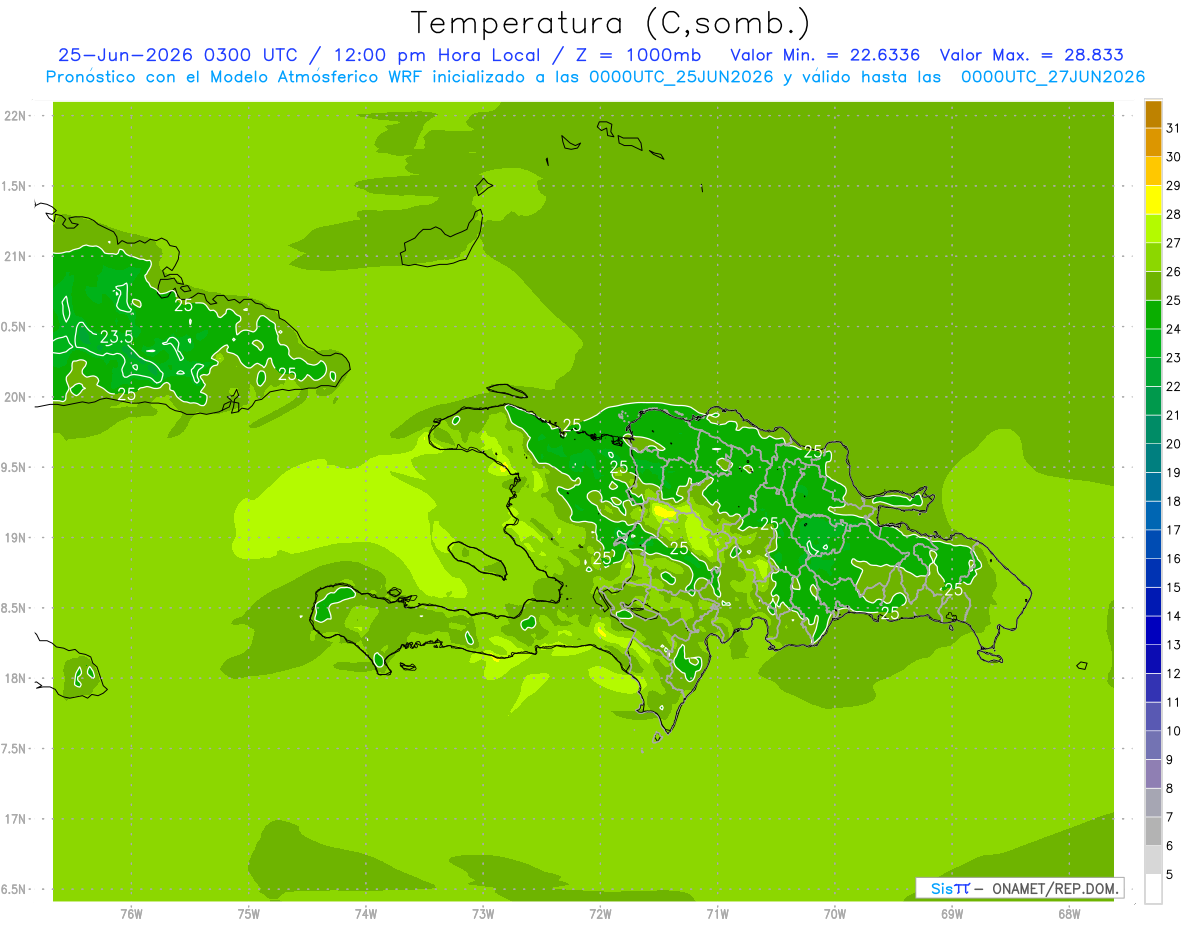Click the legend value '18'

[1173, 501]
